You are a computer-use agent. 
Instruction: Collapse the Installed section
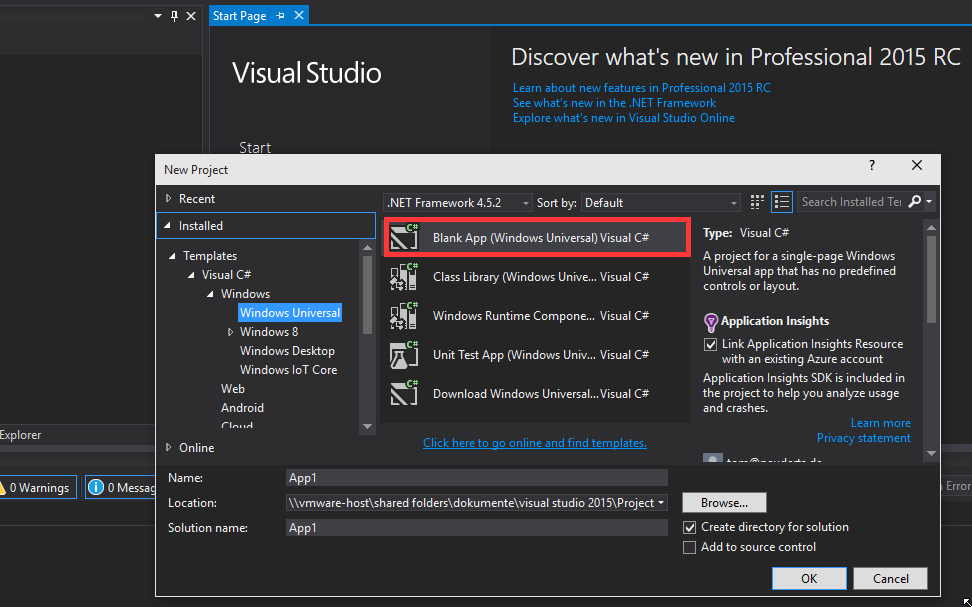pos(167,226)
